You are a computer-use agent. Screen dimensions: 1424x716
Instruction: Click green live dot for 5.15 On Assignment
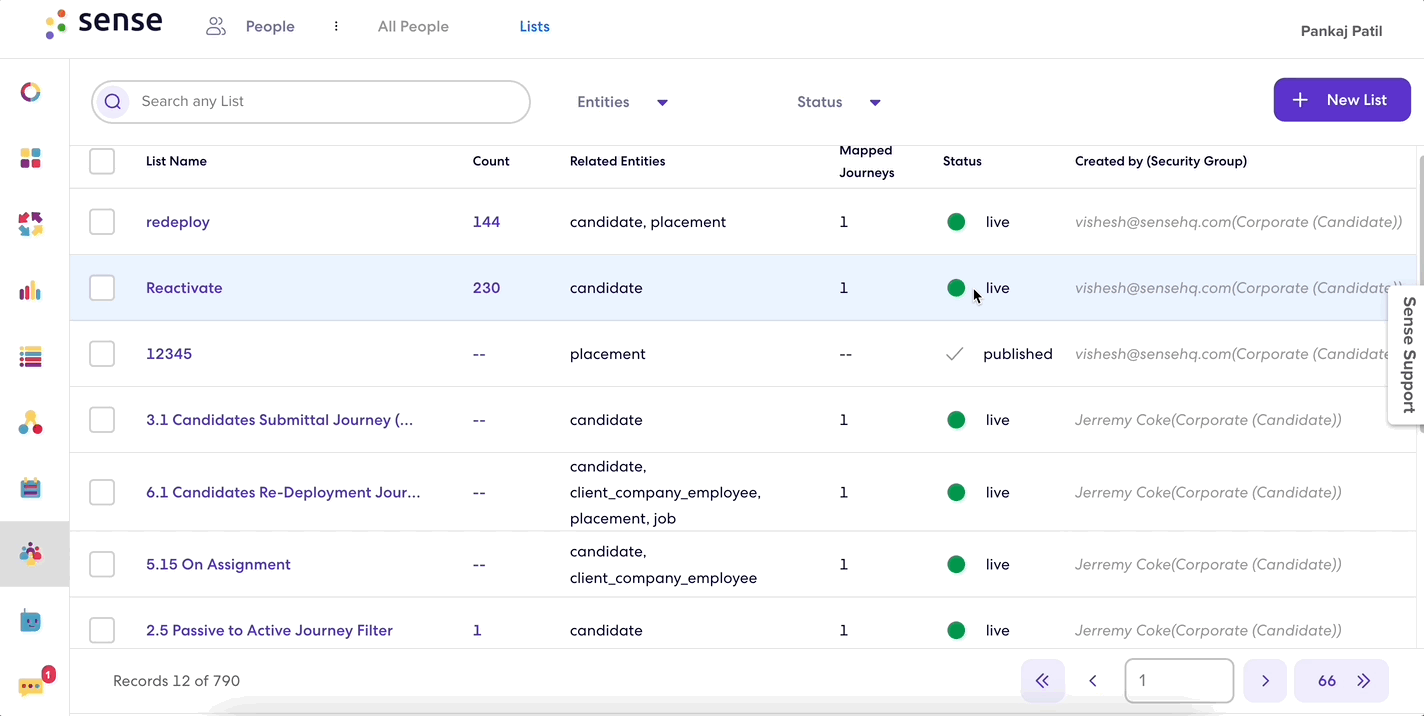point(956,565)
